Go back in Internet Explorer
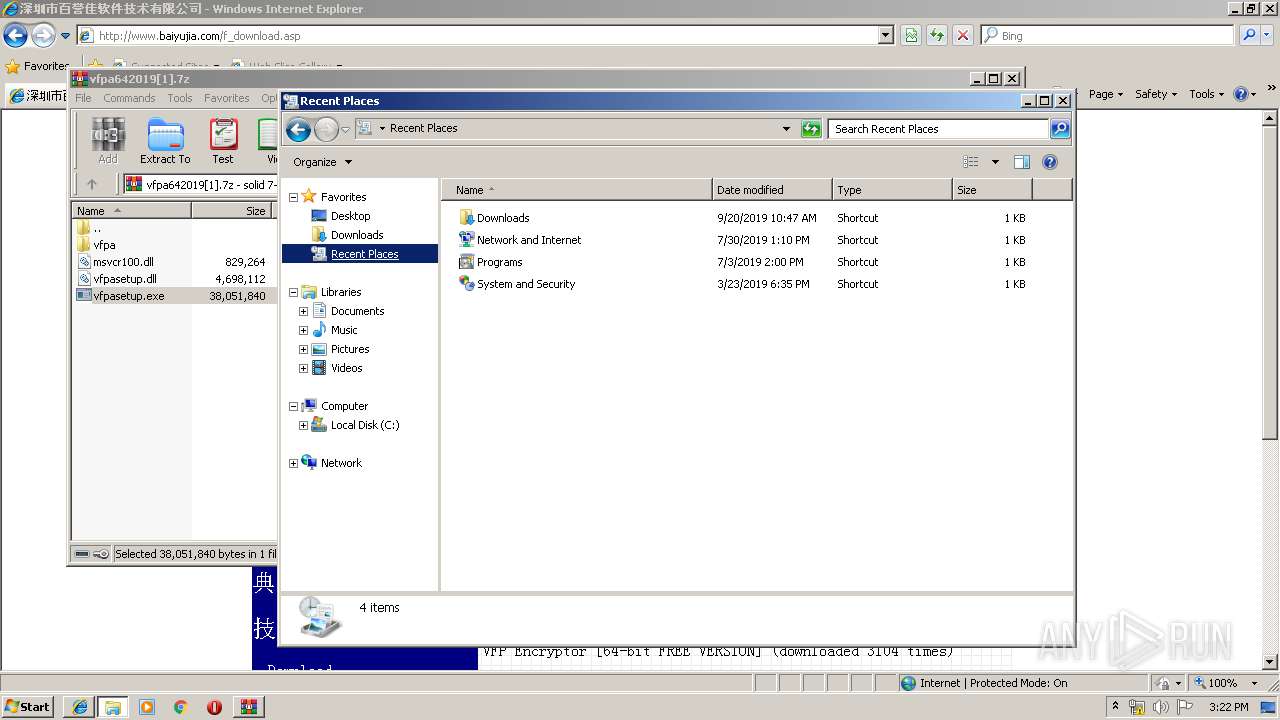1280x720 pixels. pyautogui.click(x=15, y=36)
